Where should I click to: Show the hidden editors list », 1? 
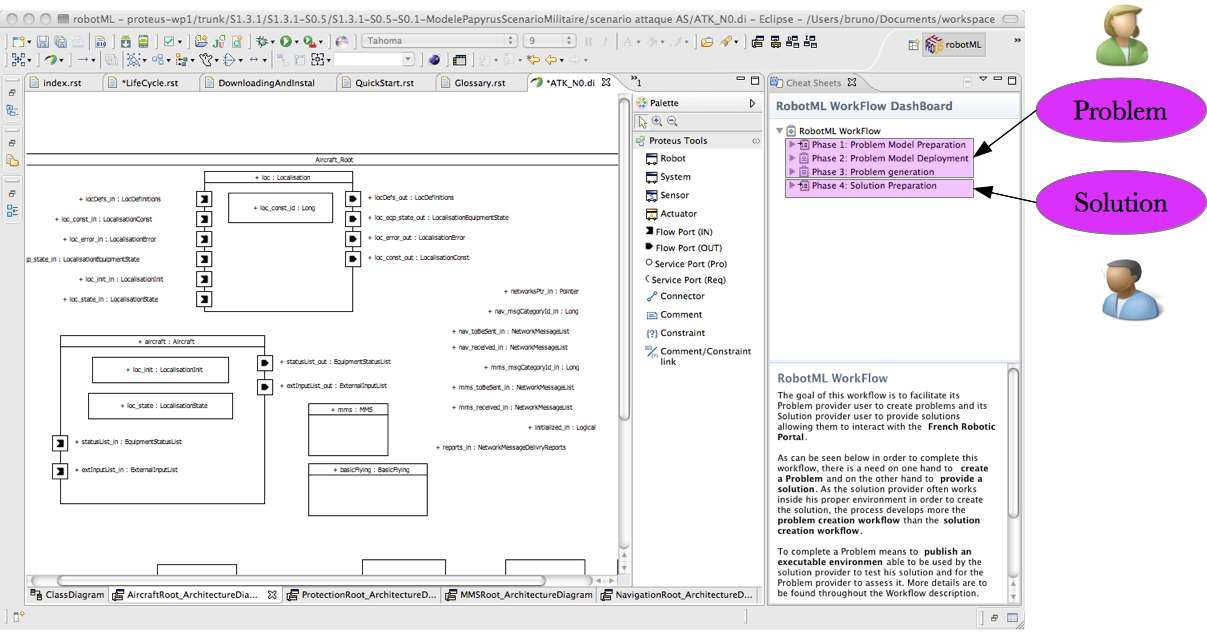click(x=636, y=82)
